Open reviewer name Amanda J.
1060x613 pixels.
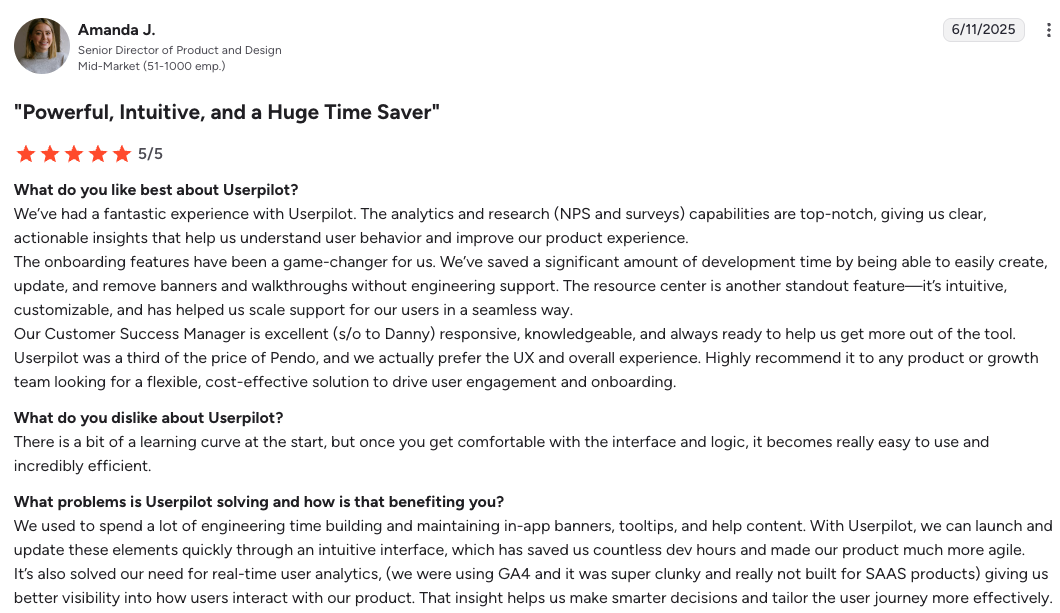coord(116,30)
